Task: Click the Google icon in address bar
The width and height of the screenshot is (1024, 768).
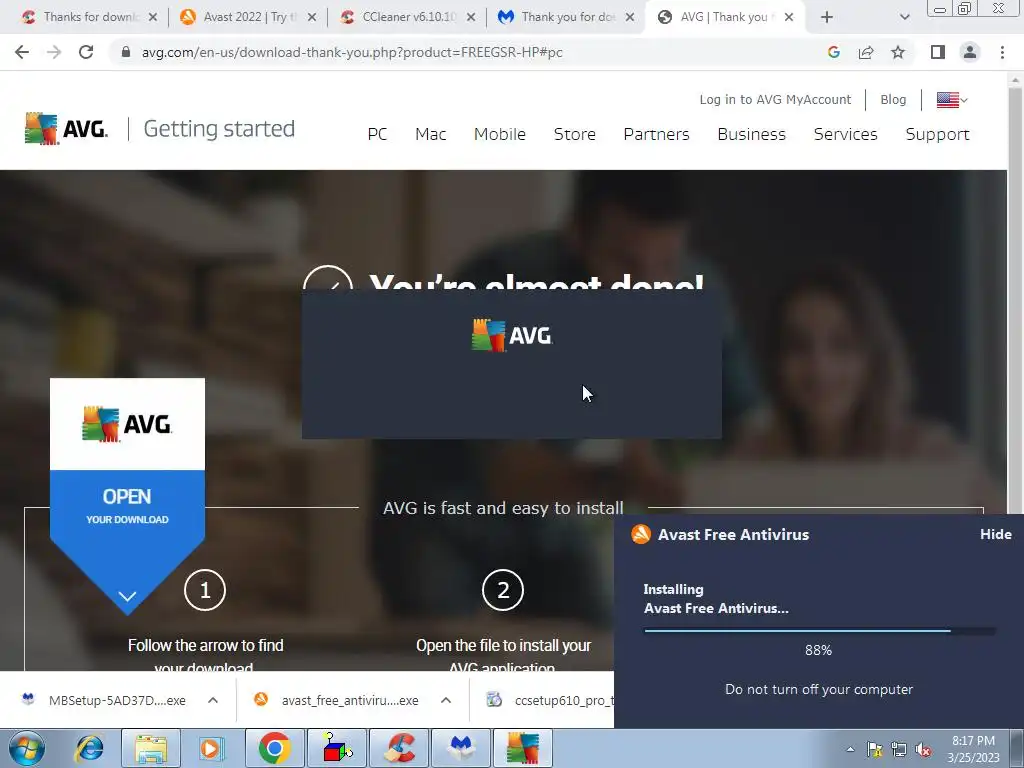Action: click(x=833, y=52)
